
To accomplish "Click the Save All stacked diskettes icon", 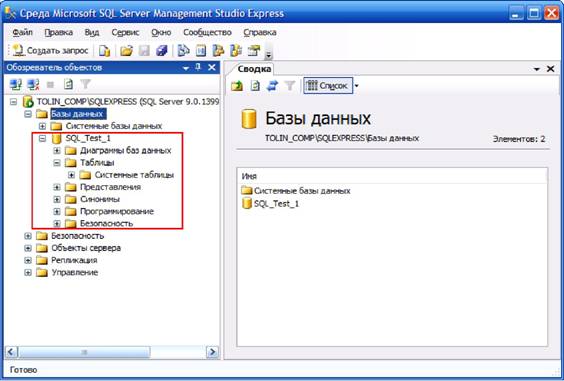I will 162,51.
